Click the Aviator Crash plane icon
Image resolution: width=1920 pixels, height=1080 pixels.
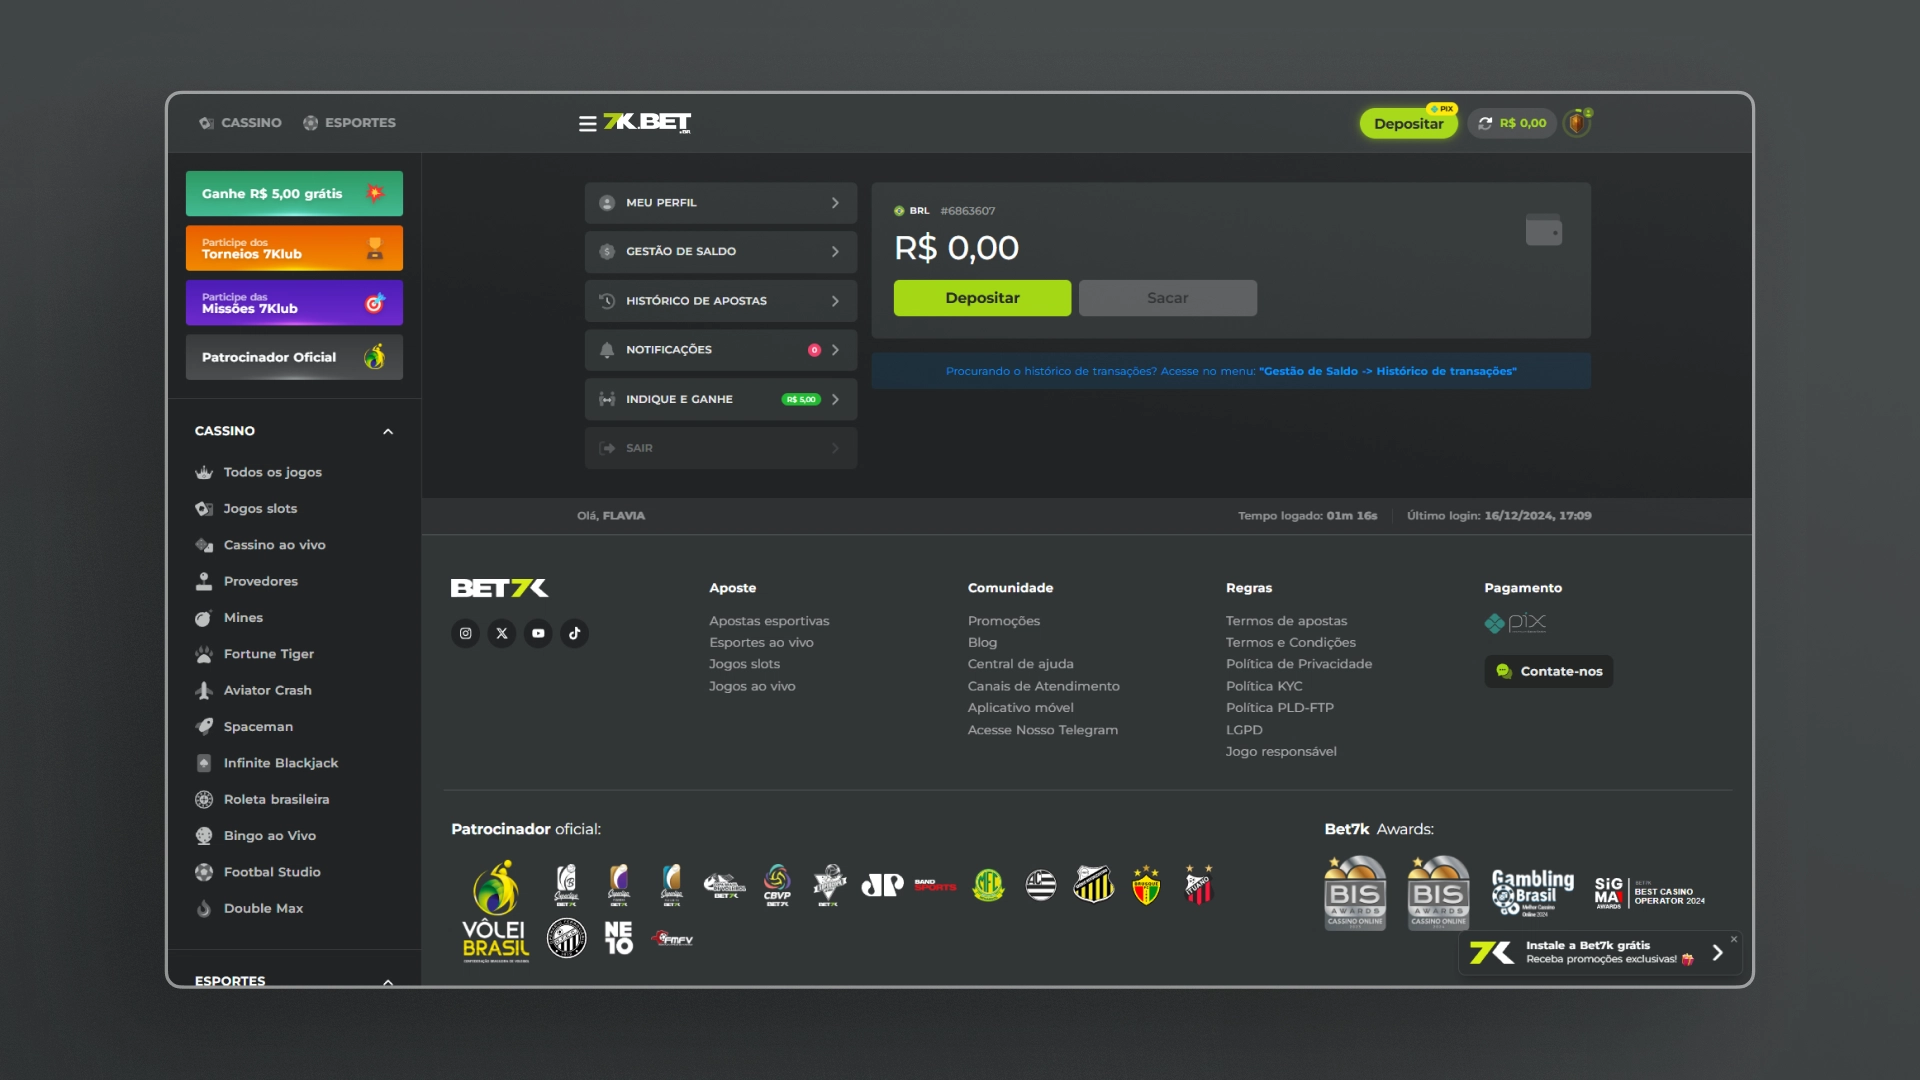[204, 690]
